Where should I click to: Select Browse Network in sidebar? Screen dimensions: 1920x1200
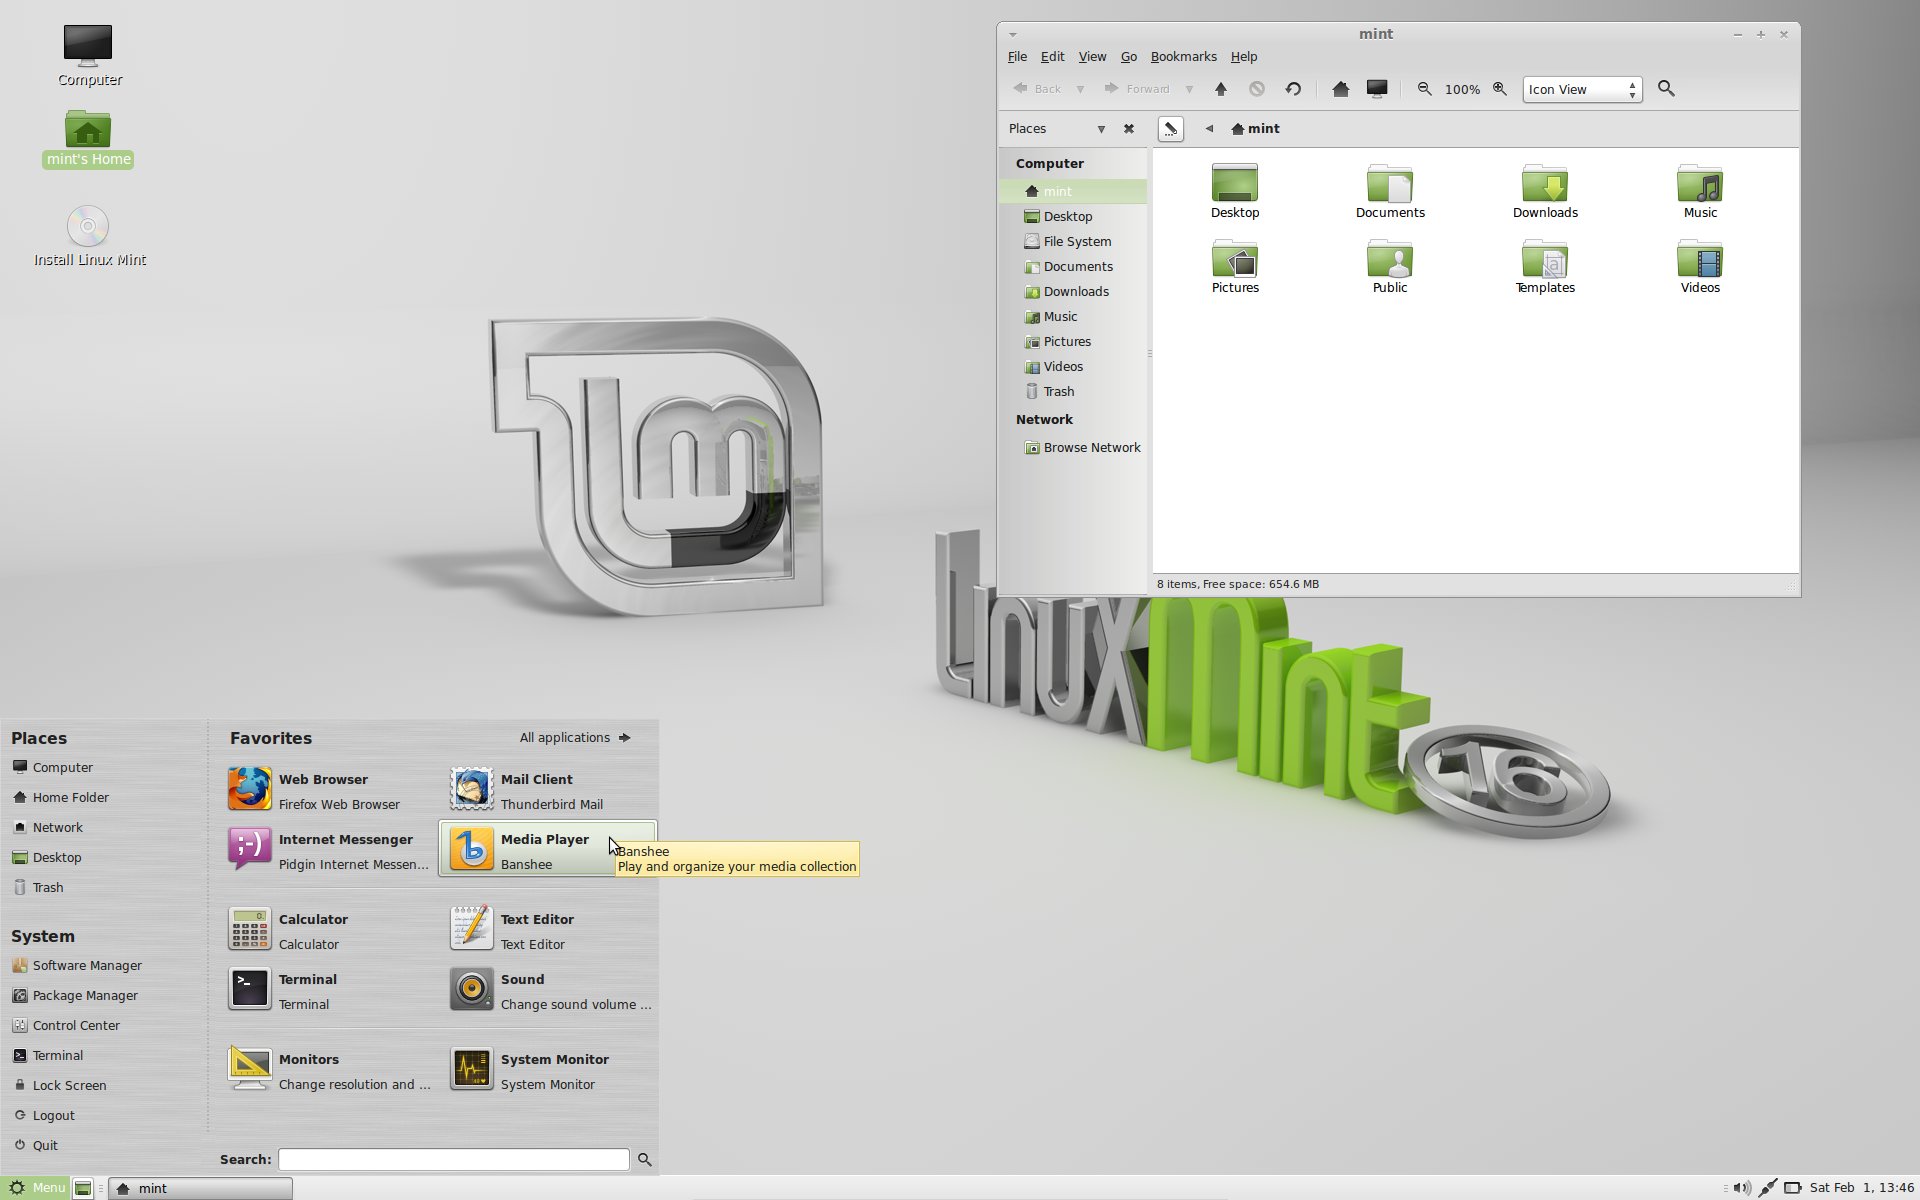click(x=1073, y=447)
